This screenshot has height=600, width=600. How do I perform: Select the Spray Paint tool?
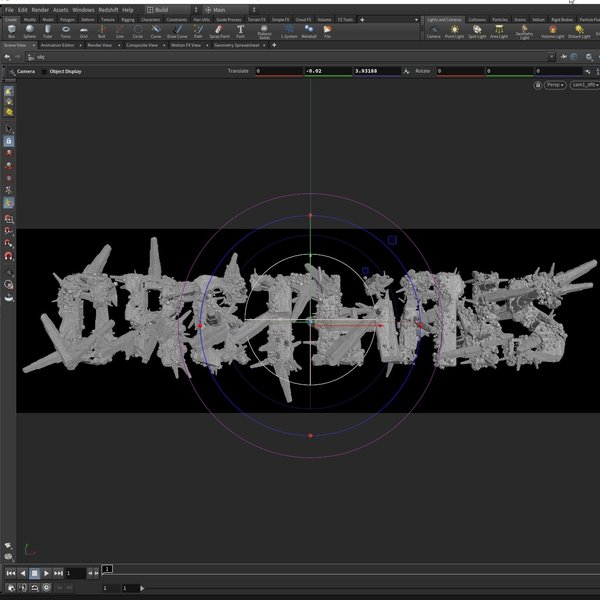219,31
